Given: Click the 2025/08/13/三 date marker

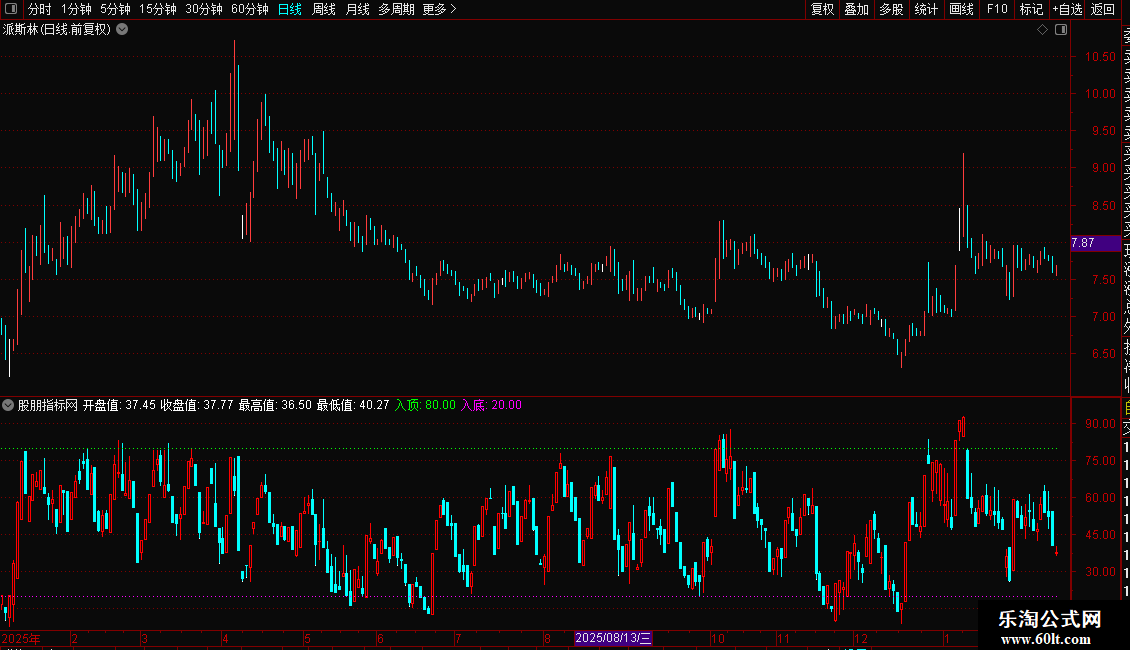Looking at the screenshot, I should pyautogui.click(x=613, y=638).
